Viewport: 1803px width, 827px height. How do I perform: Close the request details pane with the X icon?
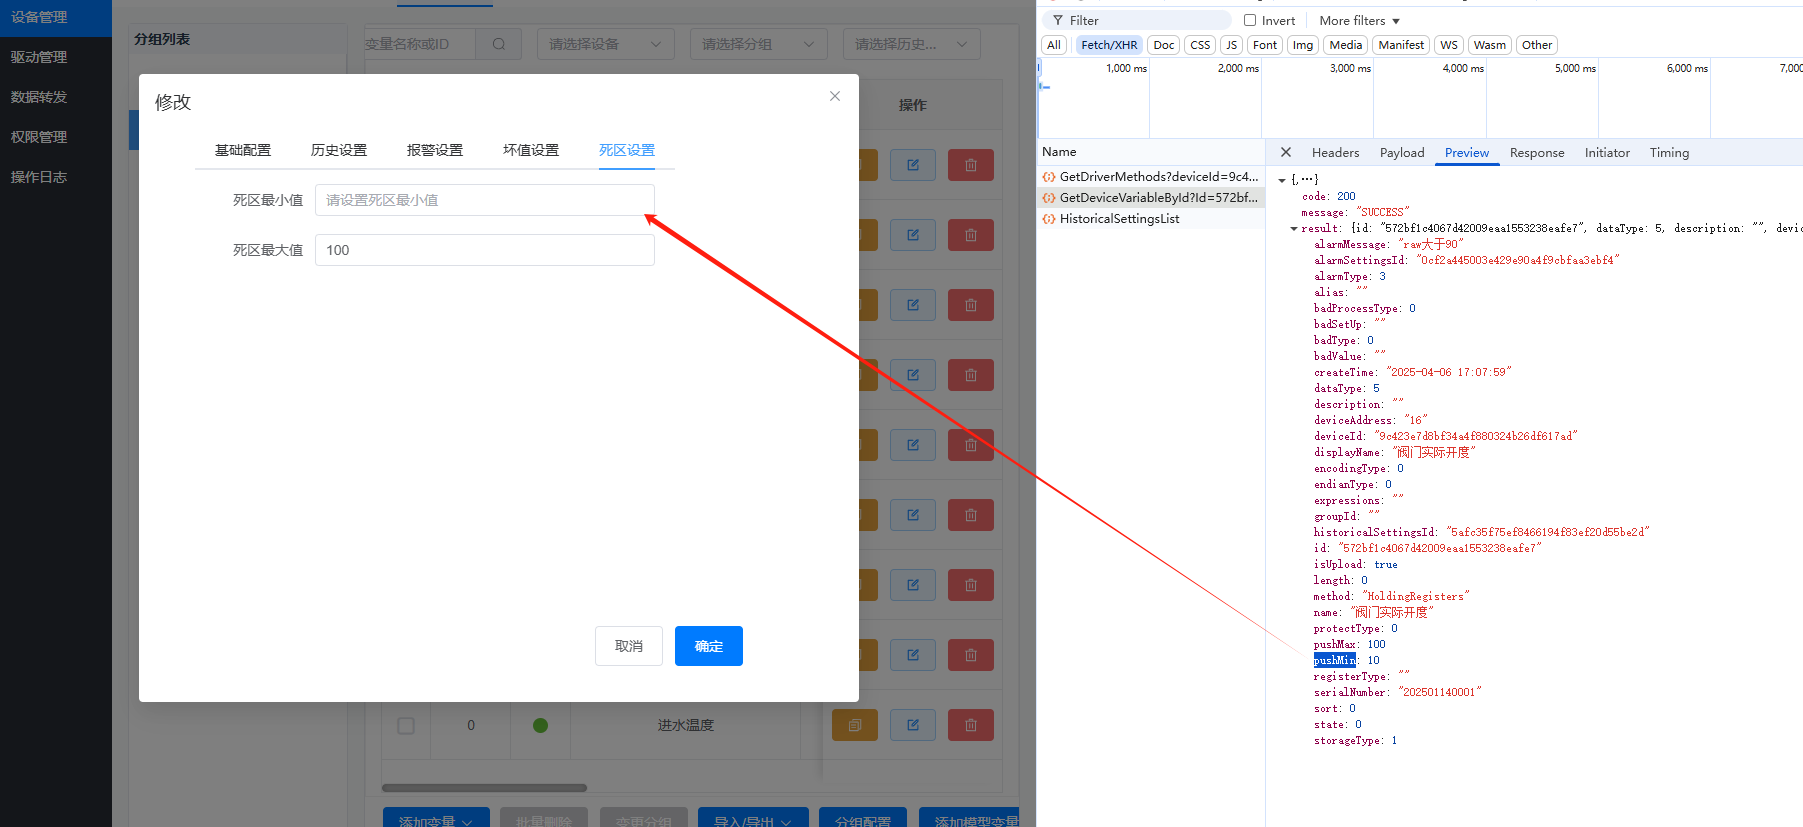(1286, 152)
